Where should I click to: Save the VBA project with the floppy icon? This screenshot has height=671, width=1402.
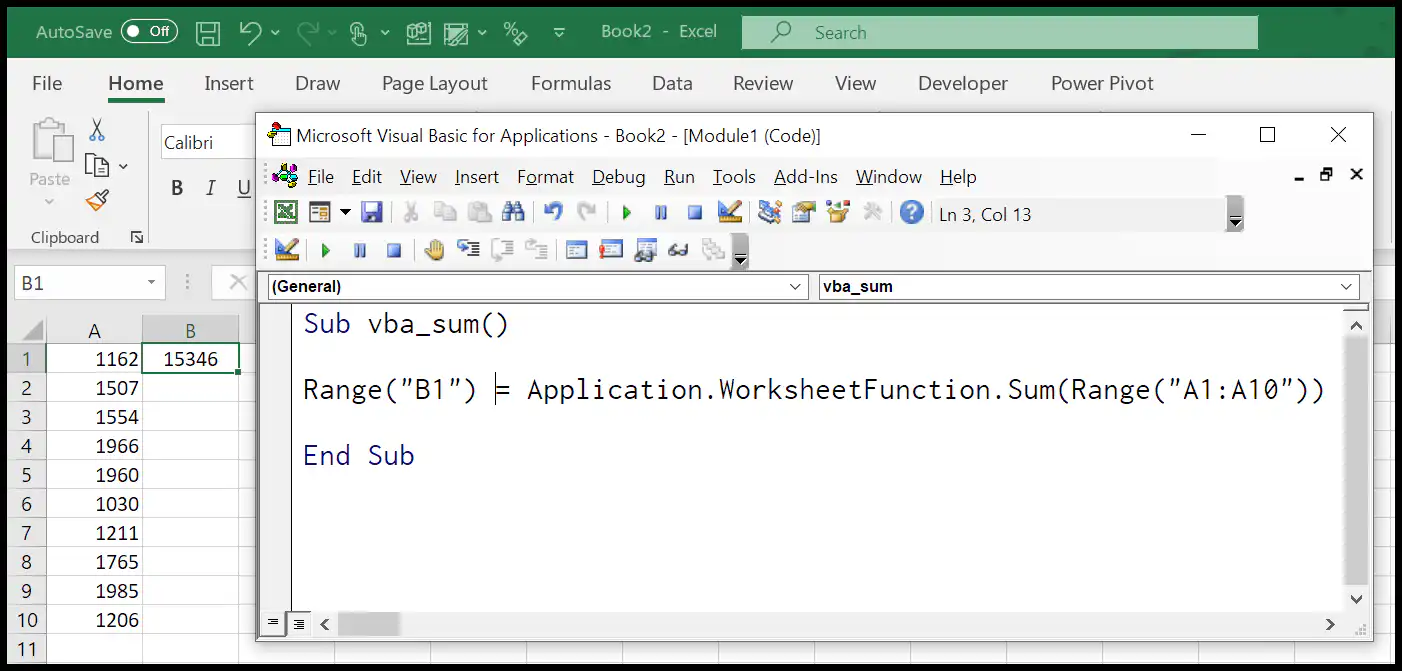tap(372, 212)
